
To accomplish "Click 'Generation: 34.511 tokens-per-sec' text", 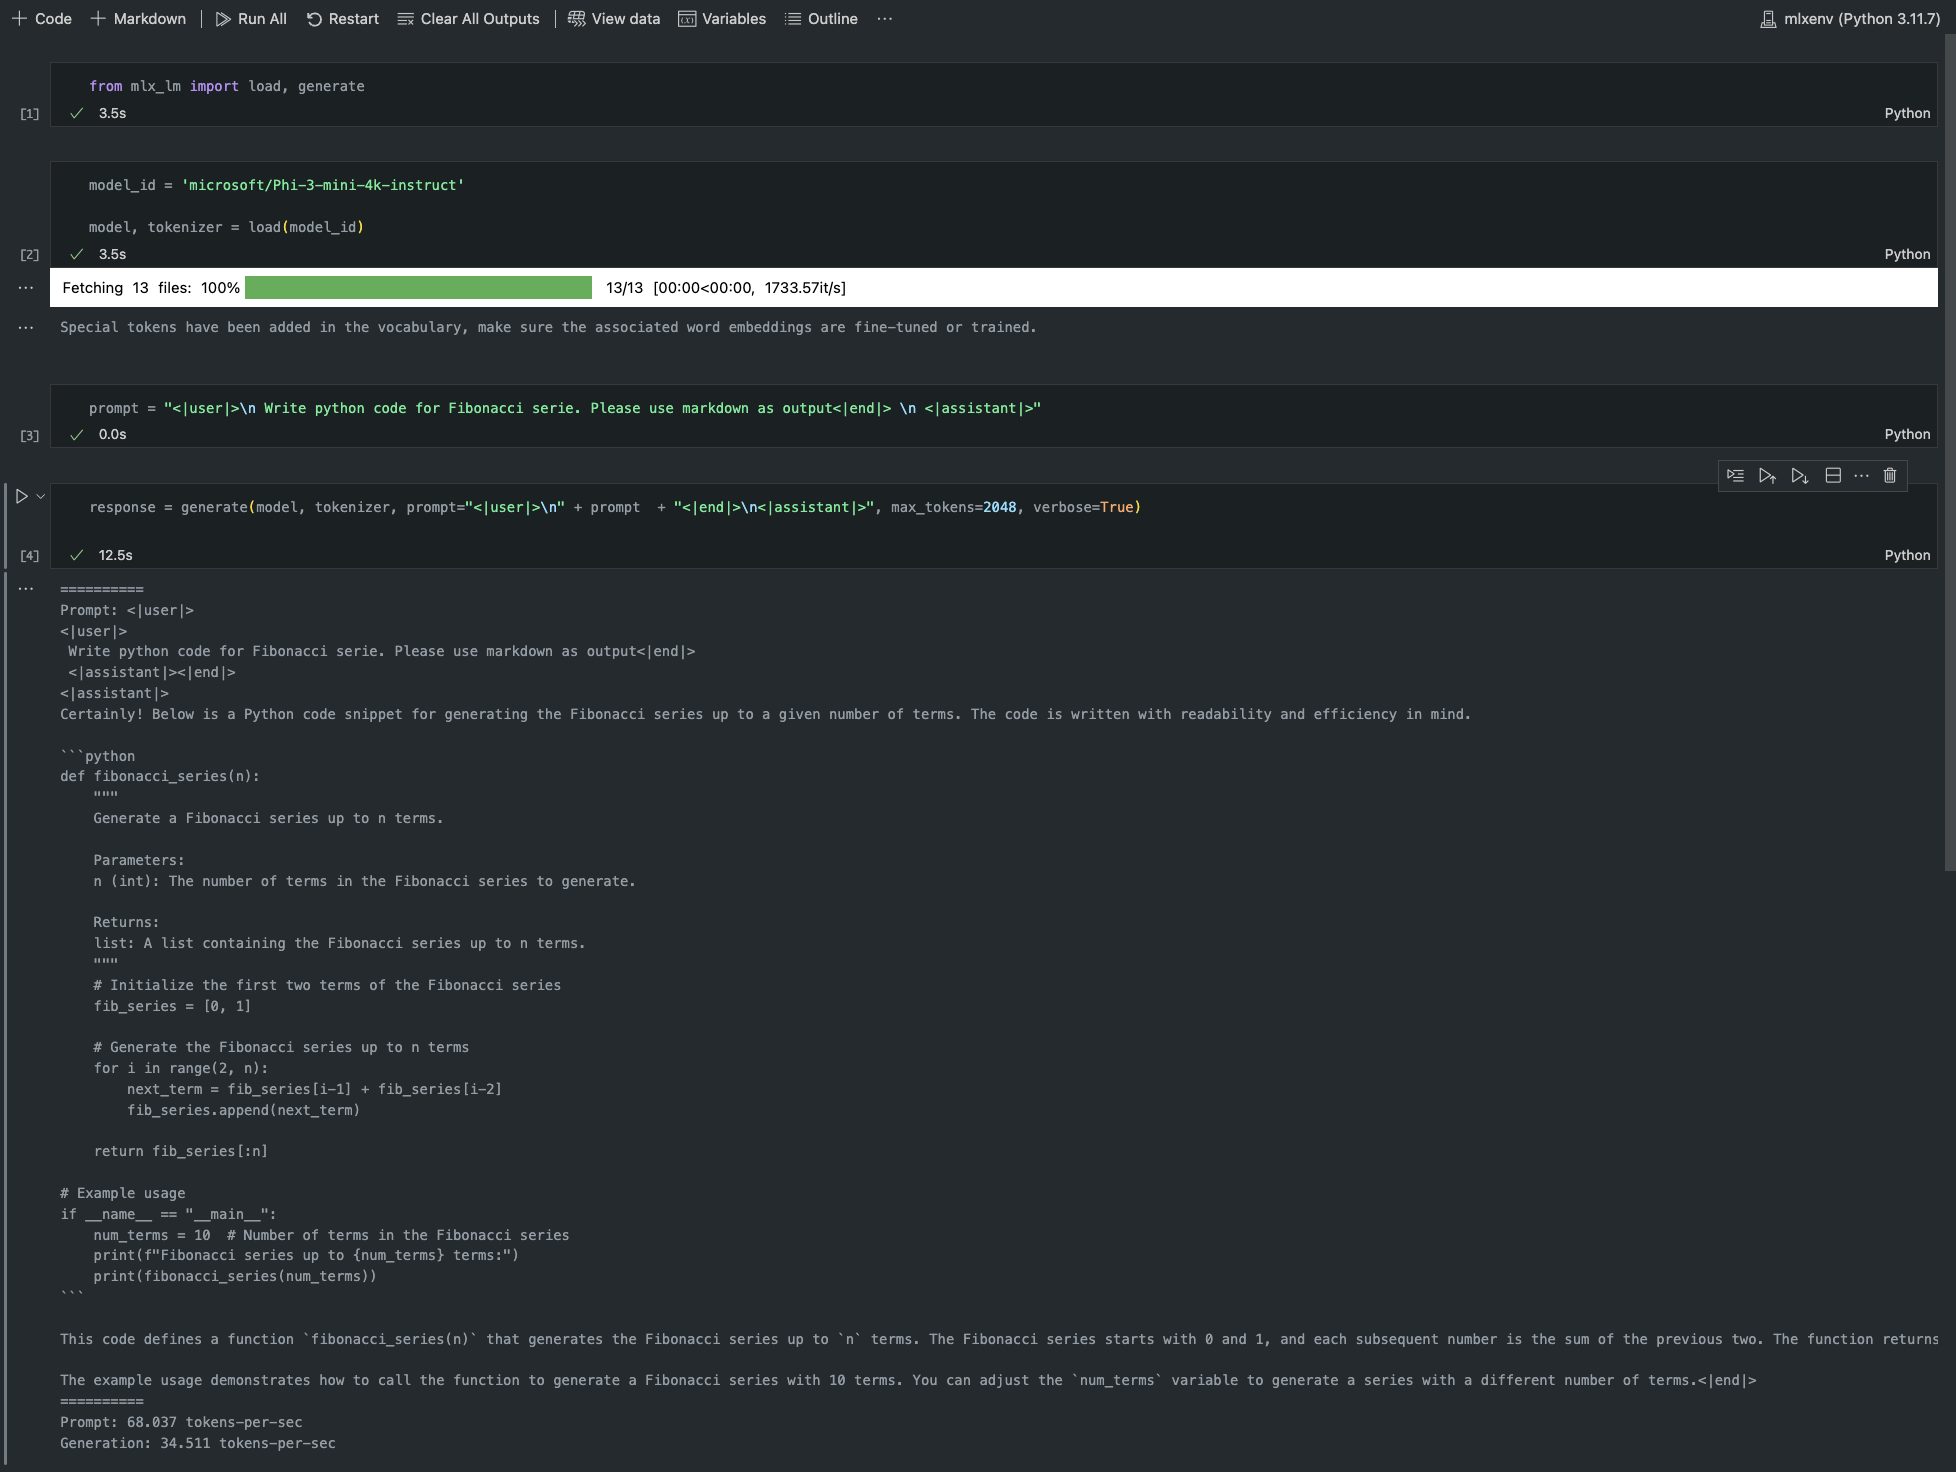I will coord(198,1443).
